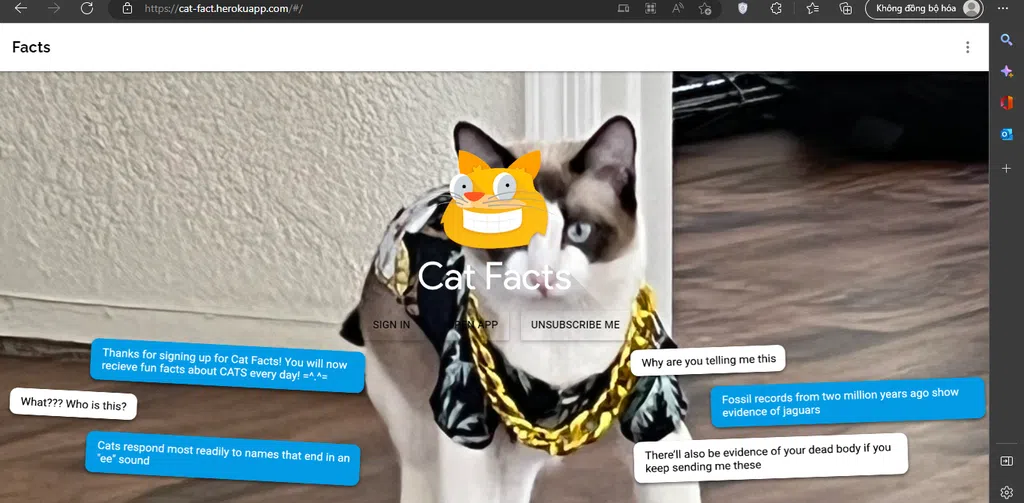Click the orange grinning cat logo
Image resolution: width=1024 pixels, height=503 pixels.
pyautogui.click(x=494, y=199)
